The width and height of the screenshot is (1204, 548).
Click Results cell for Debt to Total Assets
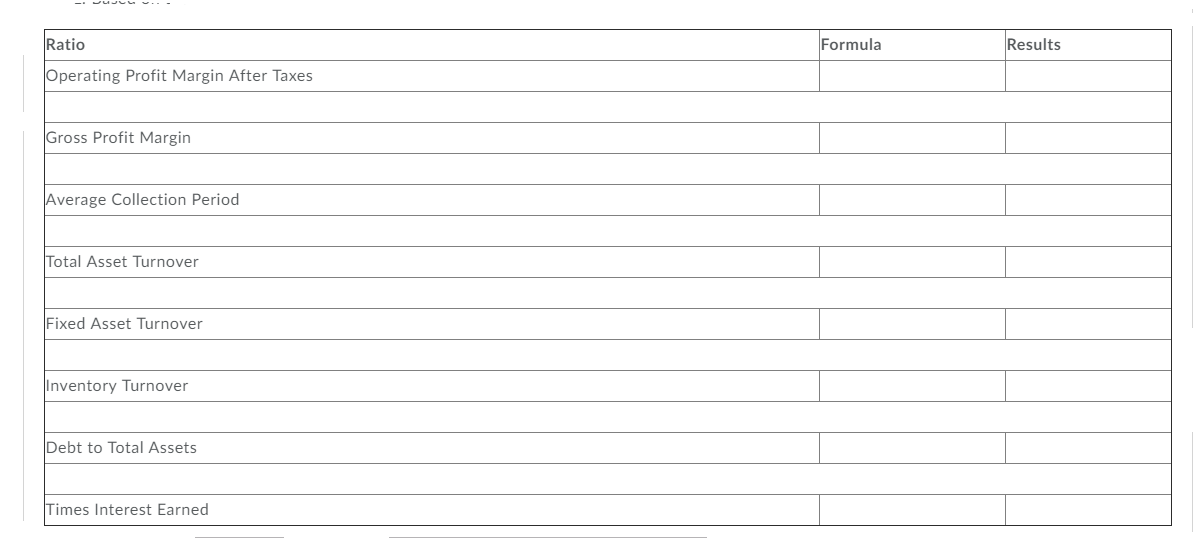(x=1088, y=448)
